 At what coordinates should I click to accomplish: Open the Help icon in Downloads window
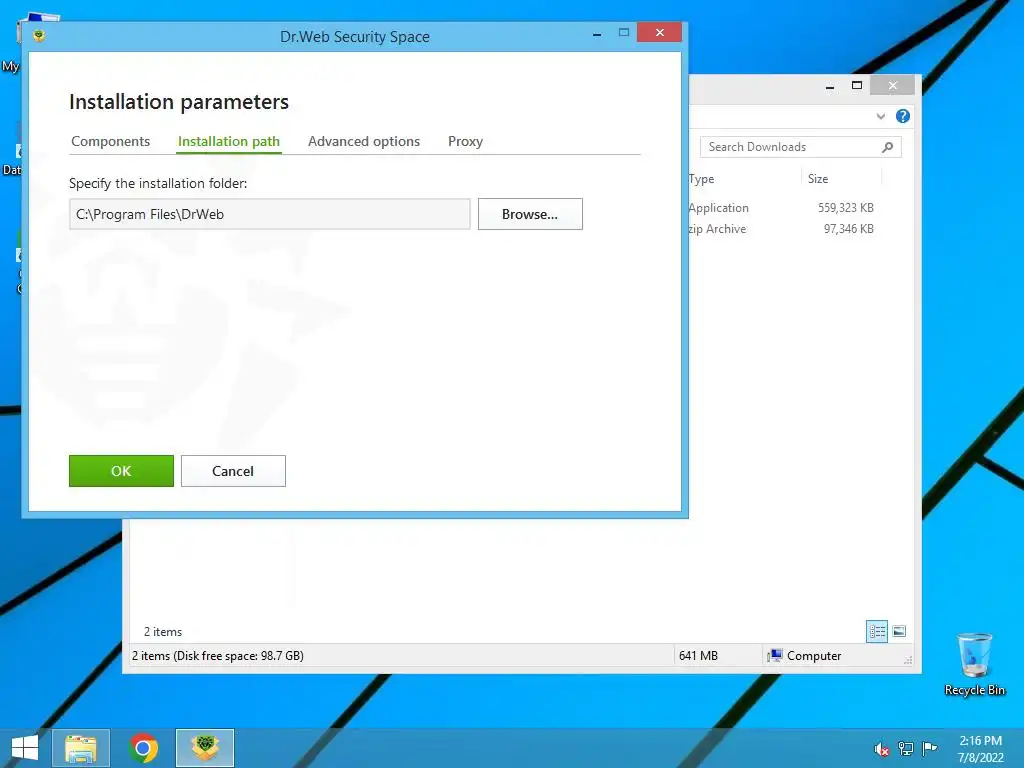[x=903, y=116]
